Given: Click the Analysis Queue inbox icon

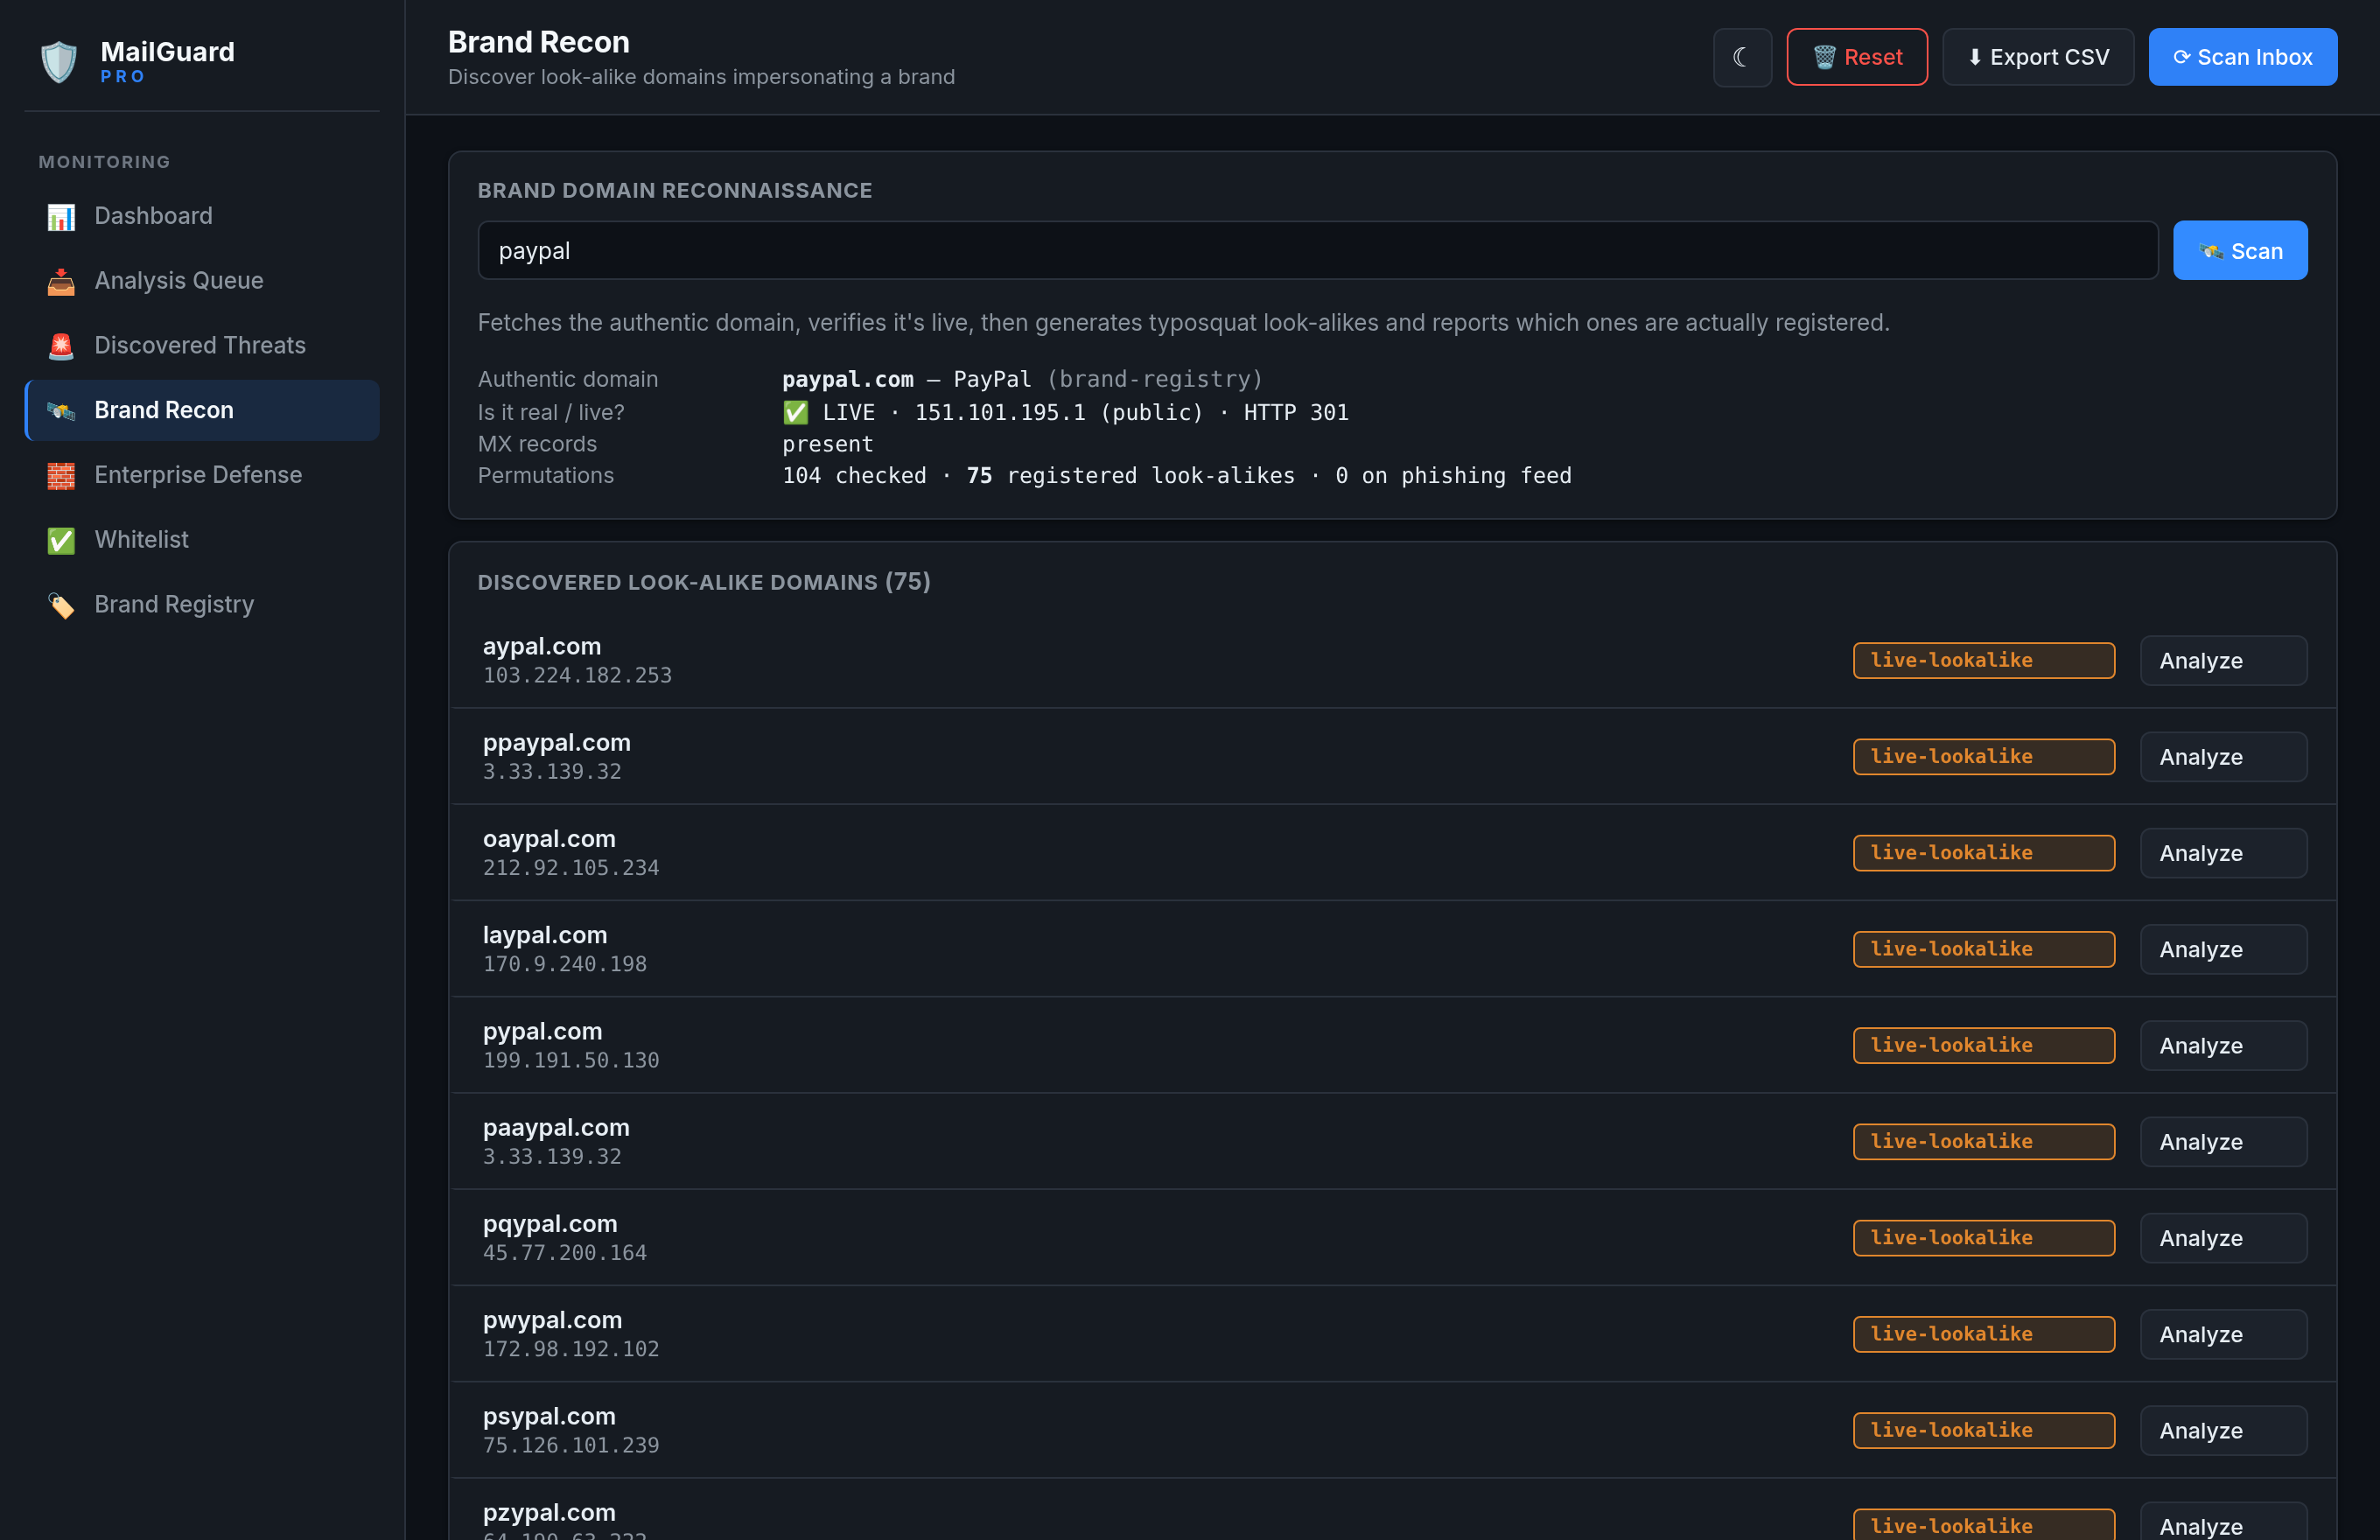Looking at the screenshot, I should [x=61, y=282].
